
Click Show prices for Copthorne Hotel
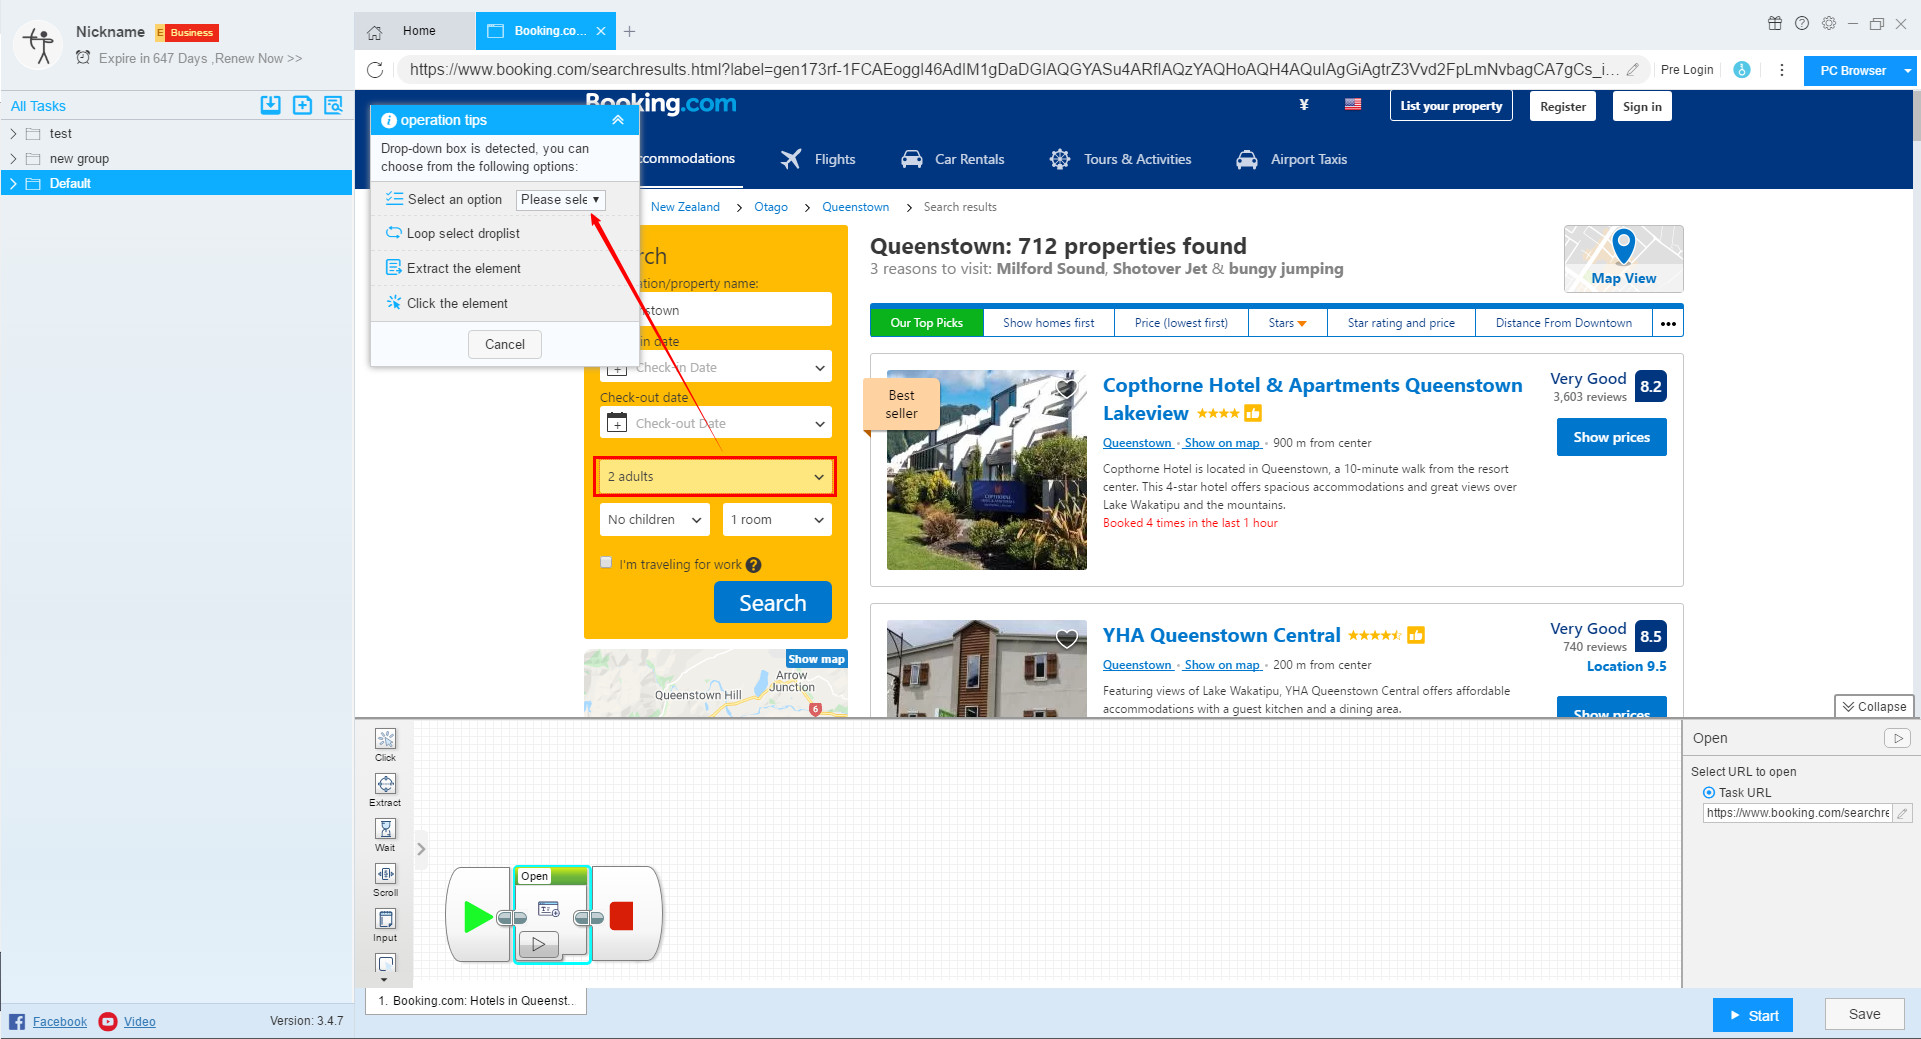[1611, 437]
